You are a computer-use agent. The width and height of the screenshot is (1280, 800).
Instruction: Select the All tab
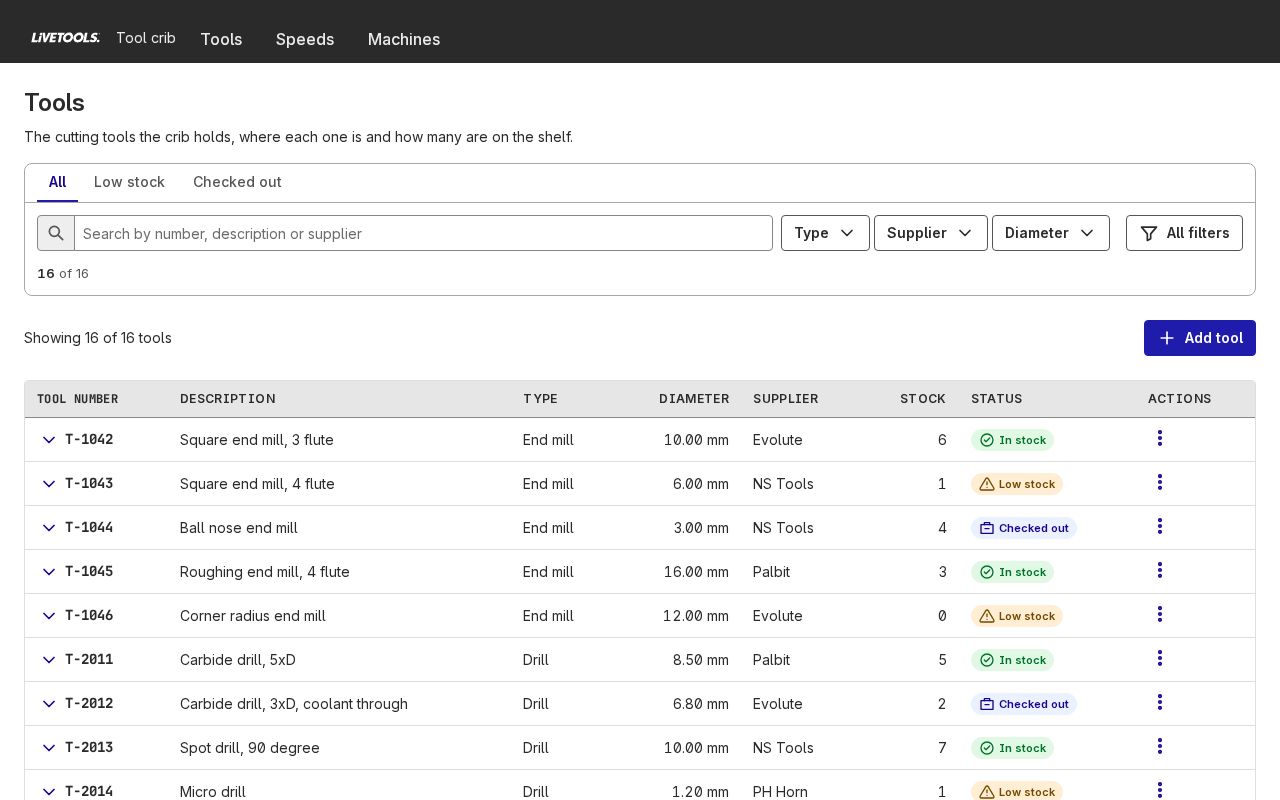coord(57,182)
